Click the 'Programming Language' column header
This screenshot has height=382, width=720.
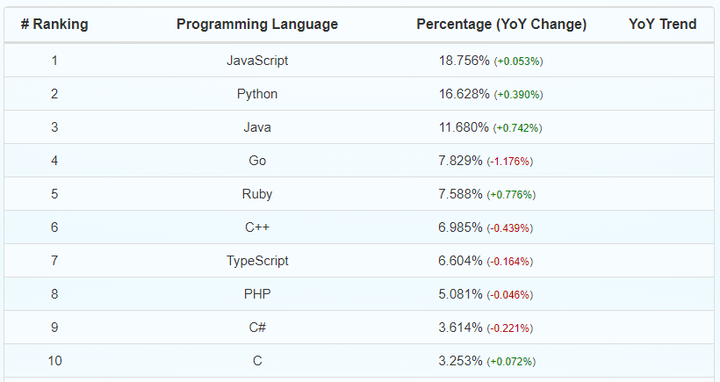point(257,24)
